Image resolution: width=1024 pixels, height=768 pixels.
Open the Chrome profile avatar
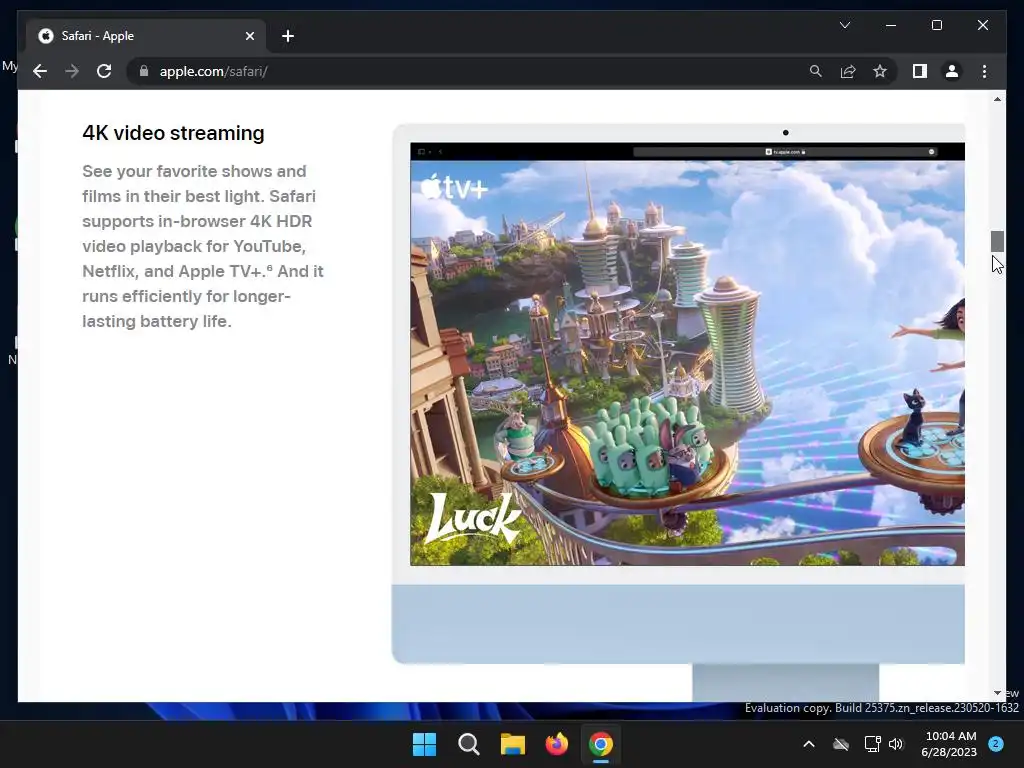click(x=952, y=71)
